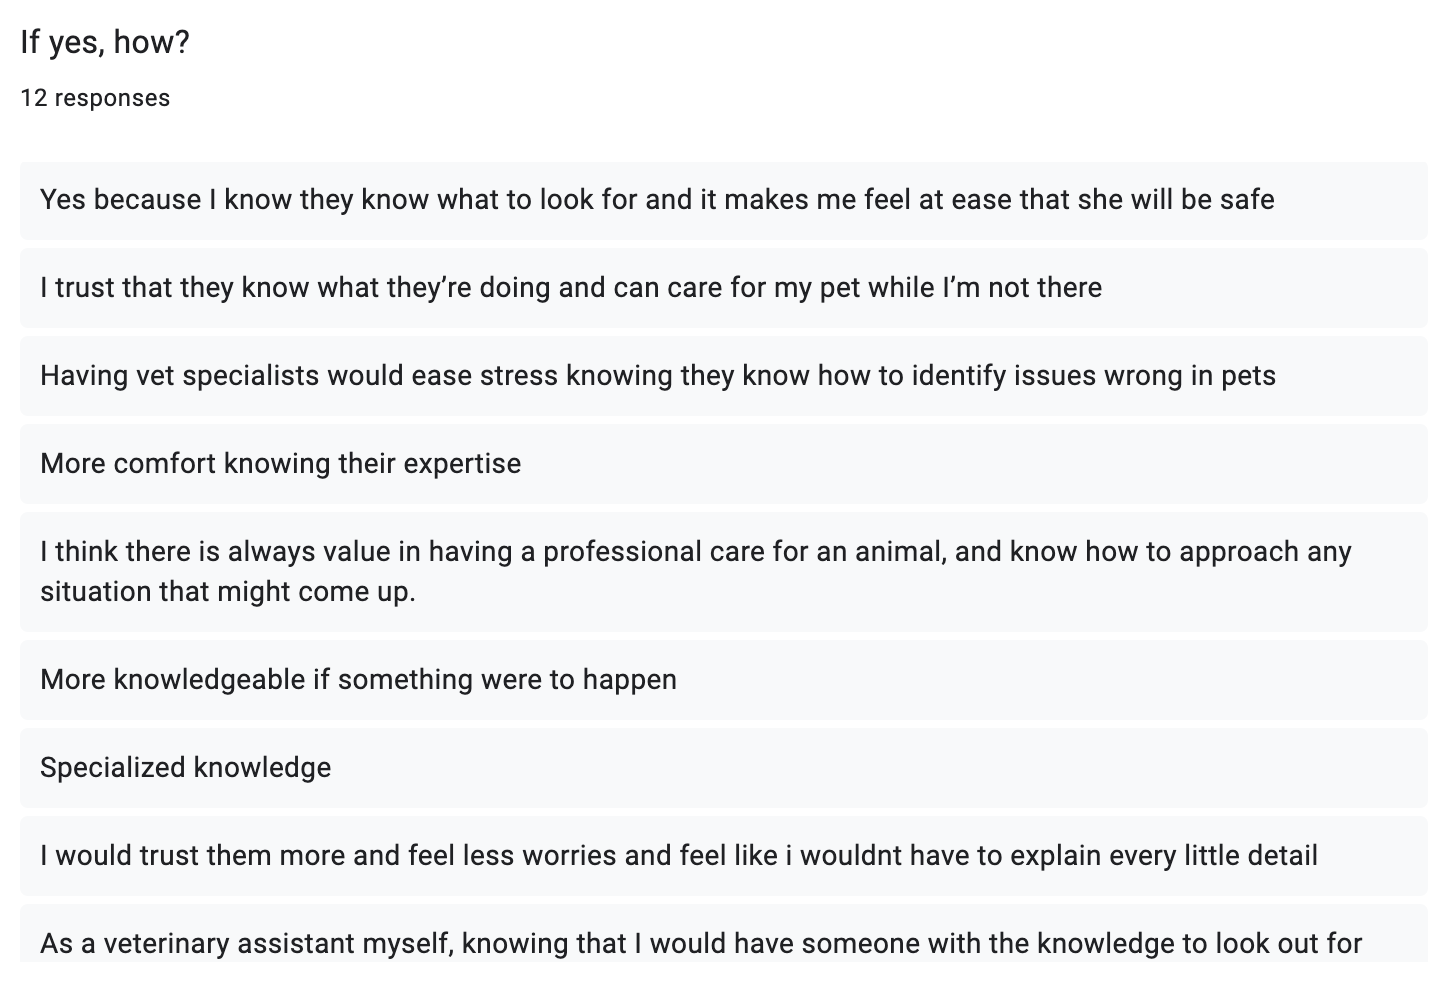Select the "More comfort knowing their expertise" response

tap(280, 464)
